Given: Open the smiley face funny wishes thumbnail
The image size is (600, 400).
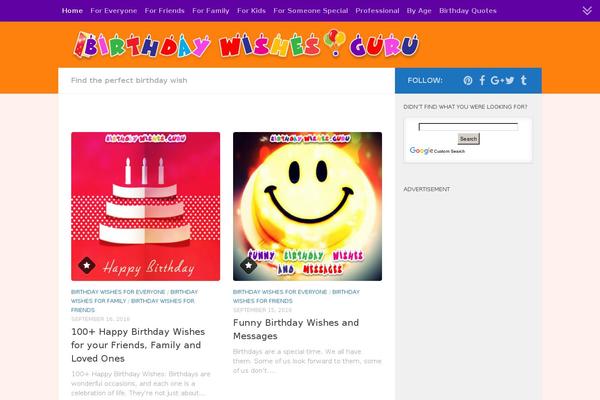Looking at the screenshot, I should coord(307,206).
